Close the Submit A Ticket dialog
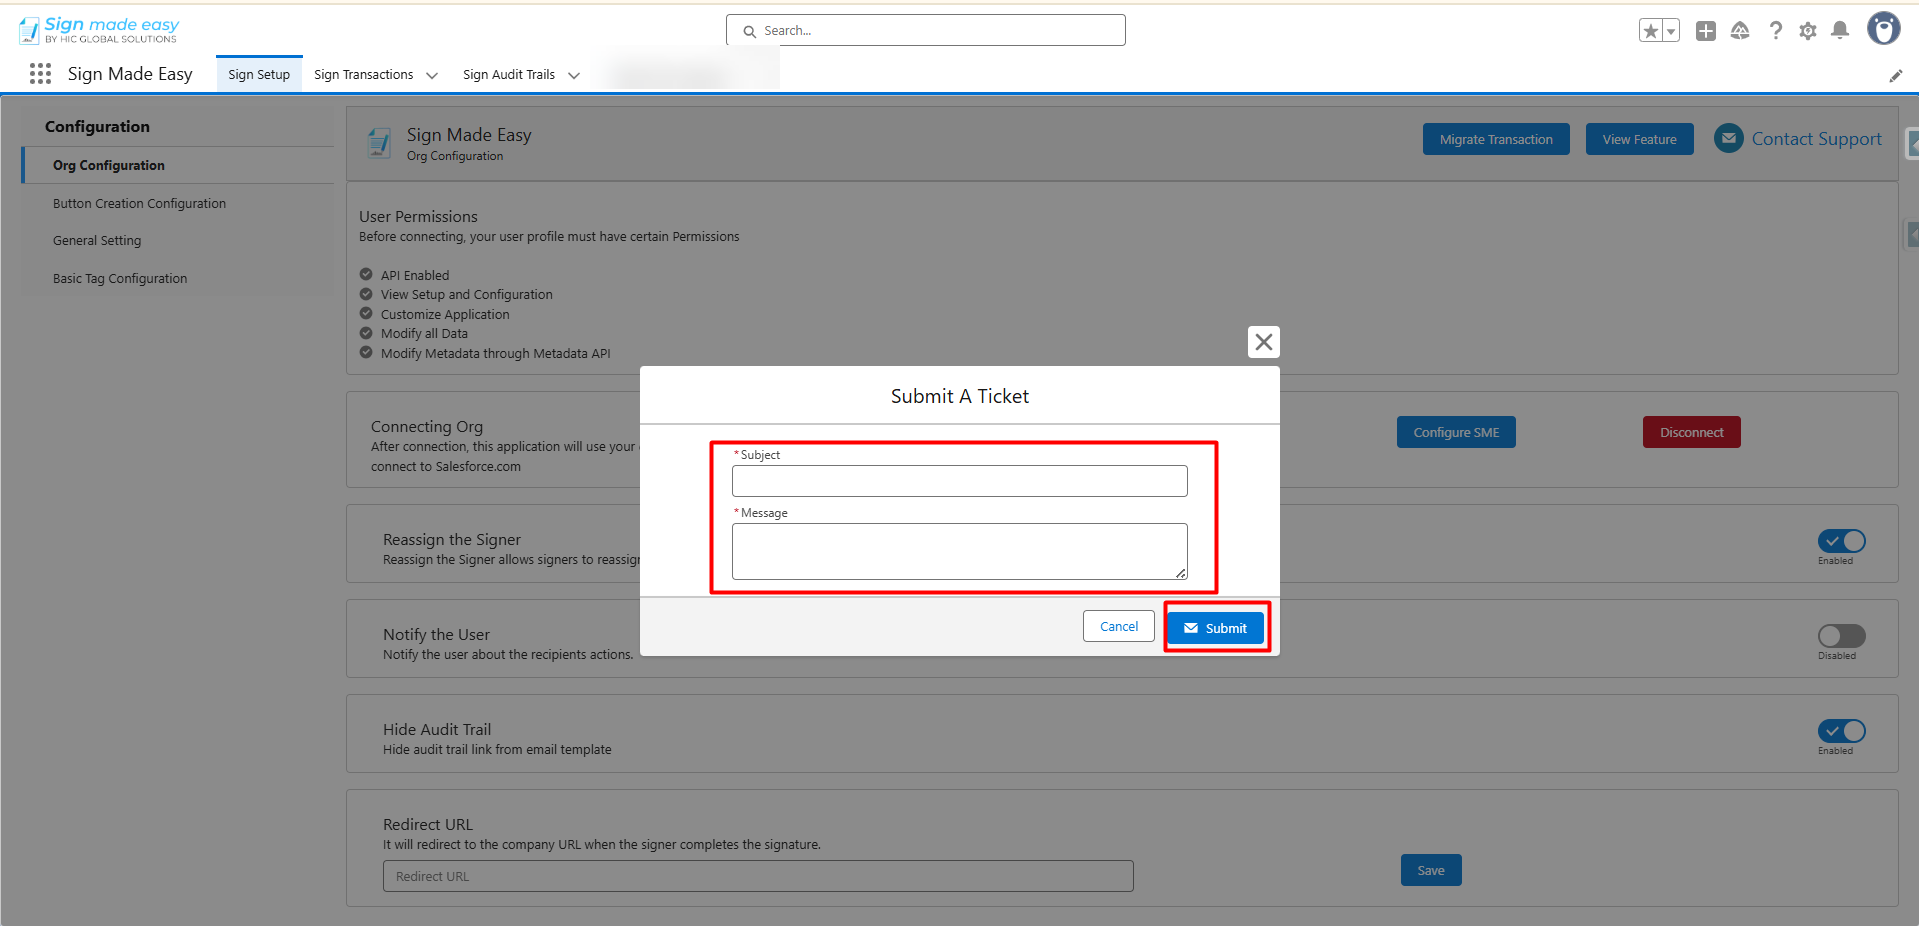 pyautogui.click(x=1264, y=342)
